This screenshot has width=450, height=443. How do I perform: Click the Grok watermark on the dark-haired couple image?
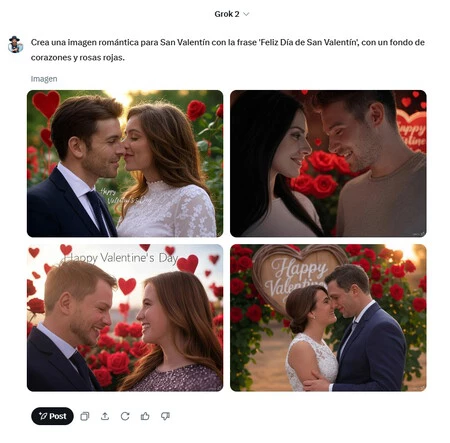[418, 234]
